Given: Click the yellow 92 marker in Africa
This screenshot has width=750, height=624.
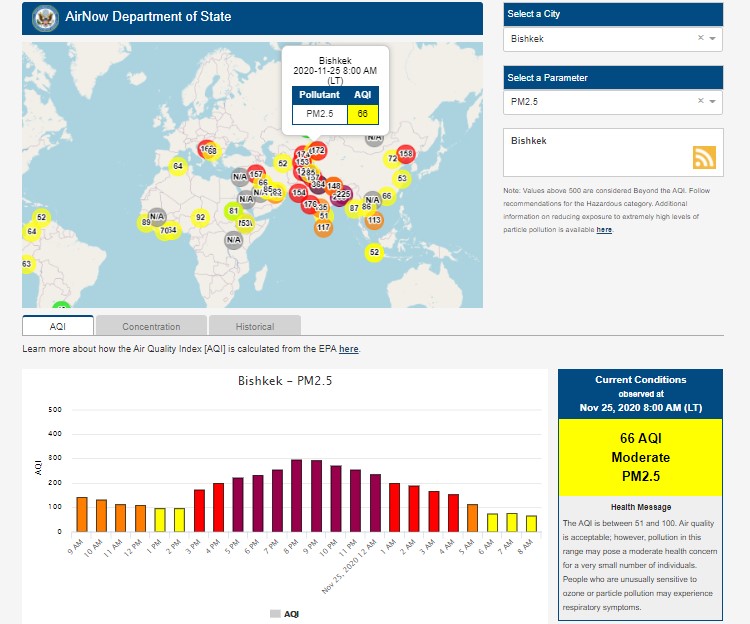Looking at the screenshot, I should pos(200,217).
